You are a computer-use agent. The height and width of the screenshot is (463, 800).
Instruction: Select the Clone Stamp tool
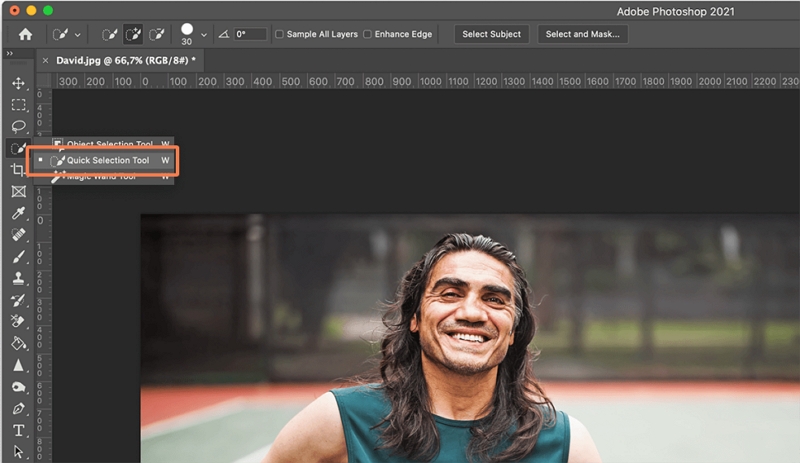(18, 279)
